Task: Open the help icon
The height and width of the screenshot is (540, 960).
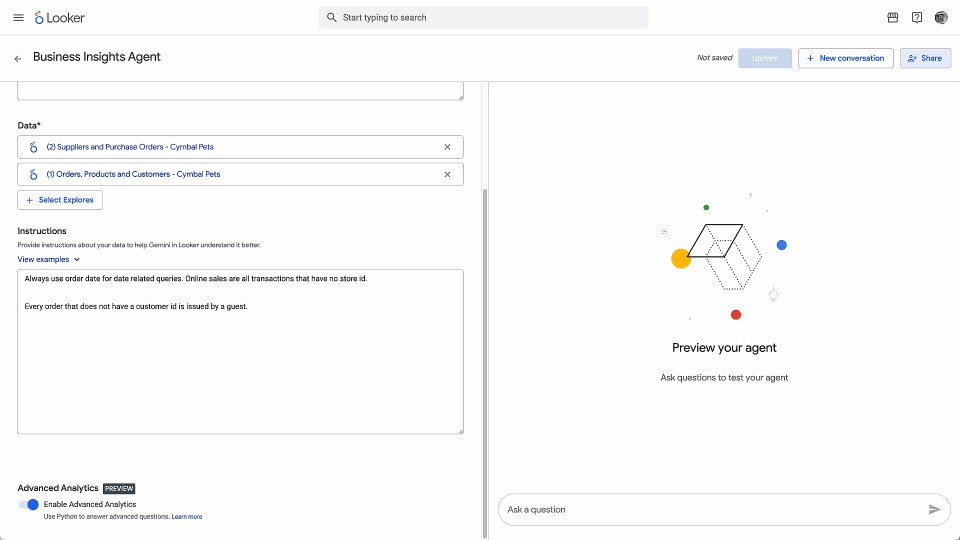Action: (x=917, y=18)
